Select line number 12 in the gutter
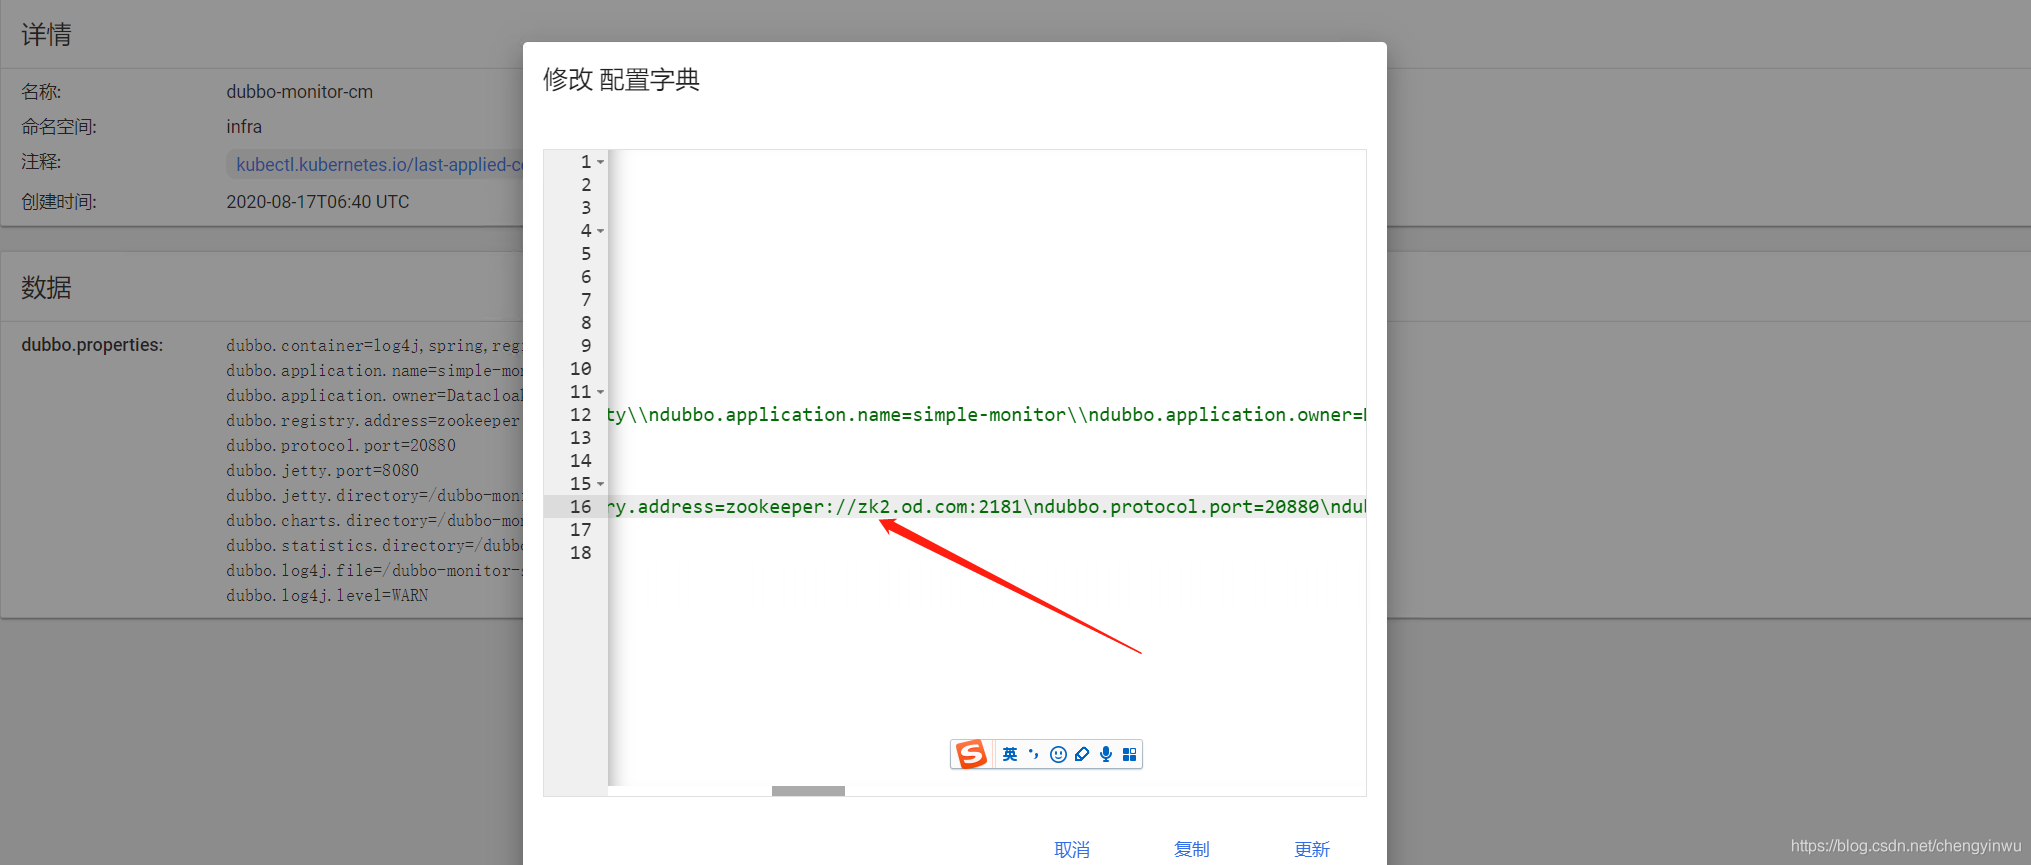Image resolution: width=2031 pixels, height=865 pixels. [x=581, y=415]
